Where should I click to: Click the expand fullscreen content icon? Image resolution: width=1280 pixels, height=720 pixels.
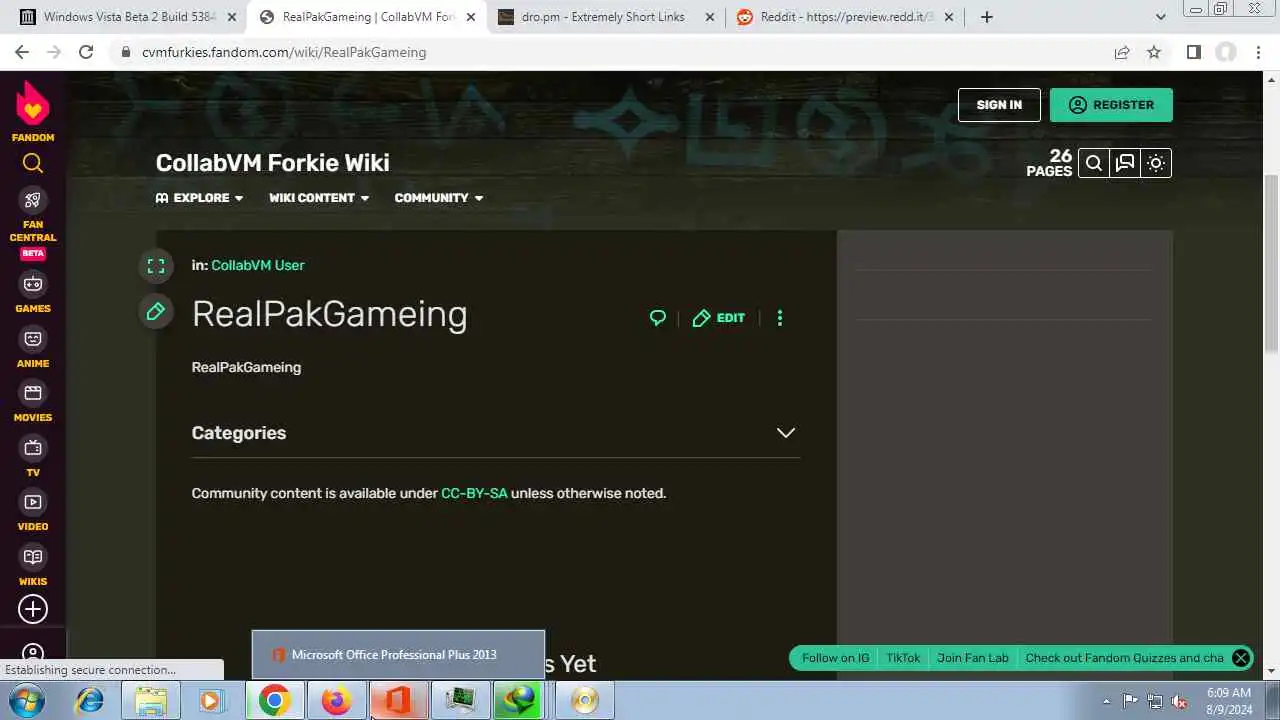[156, 265]
